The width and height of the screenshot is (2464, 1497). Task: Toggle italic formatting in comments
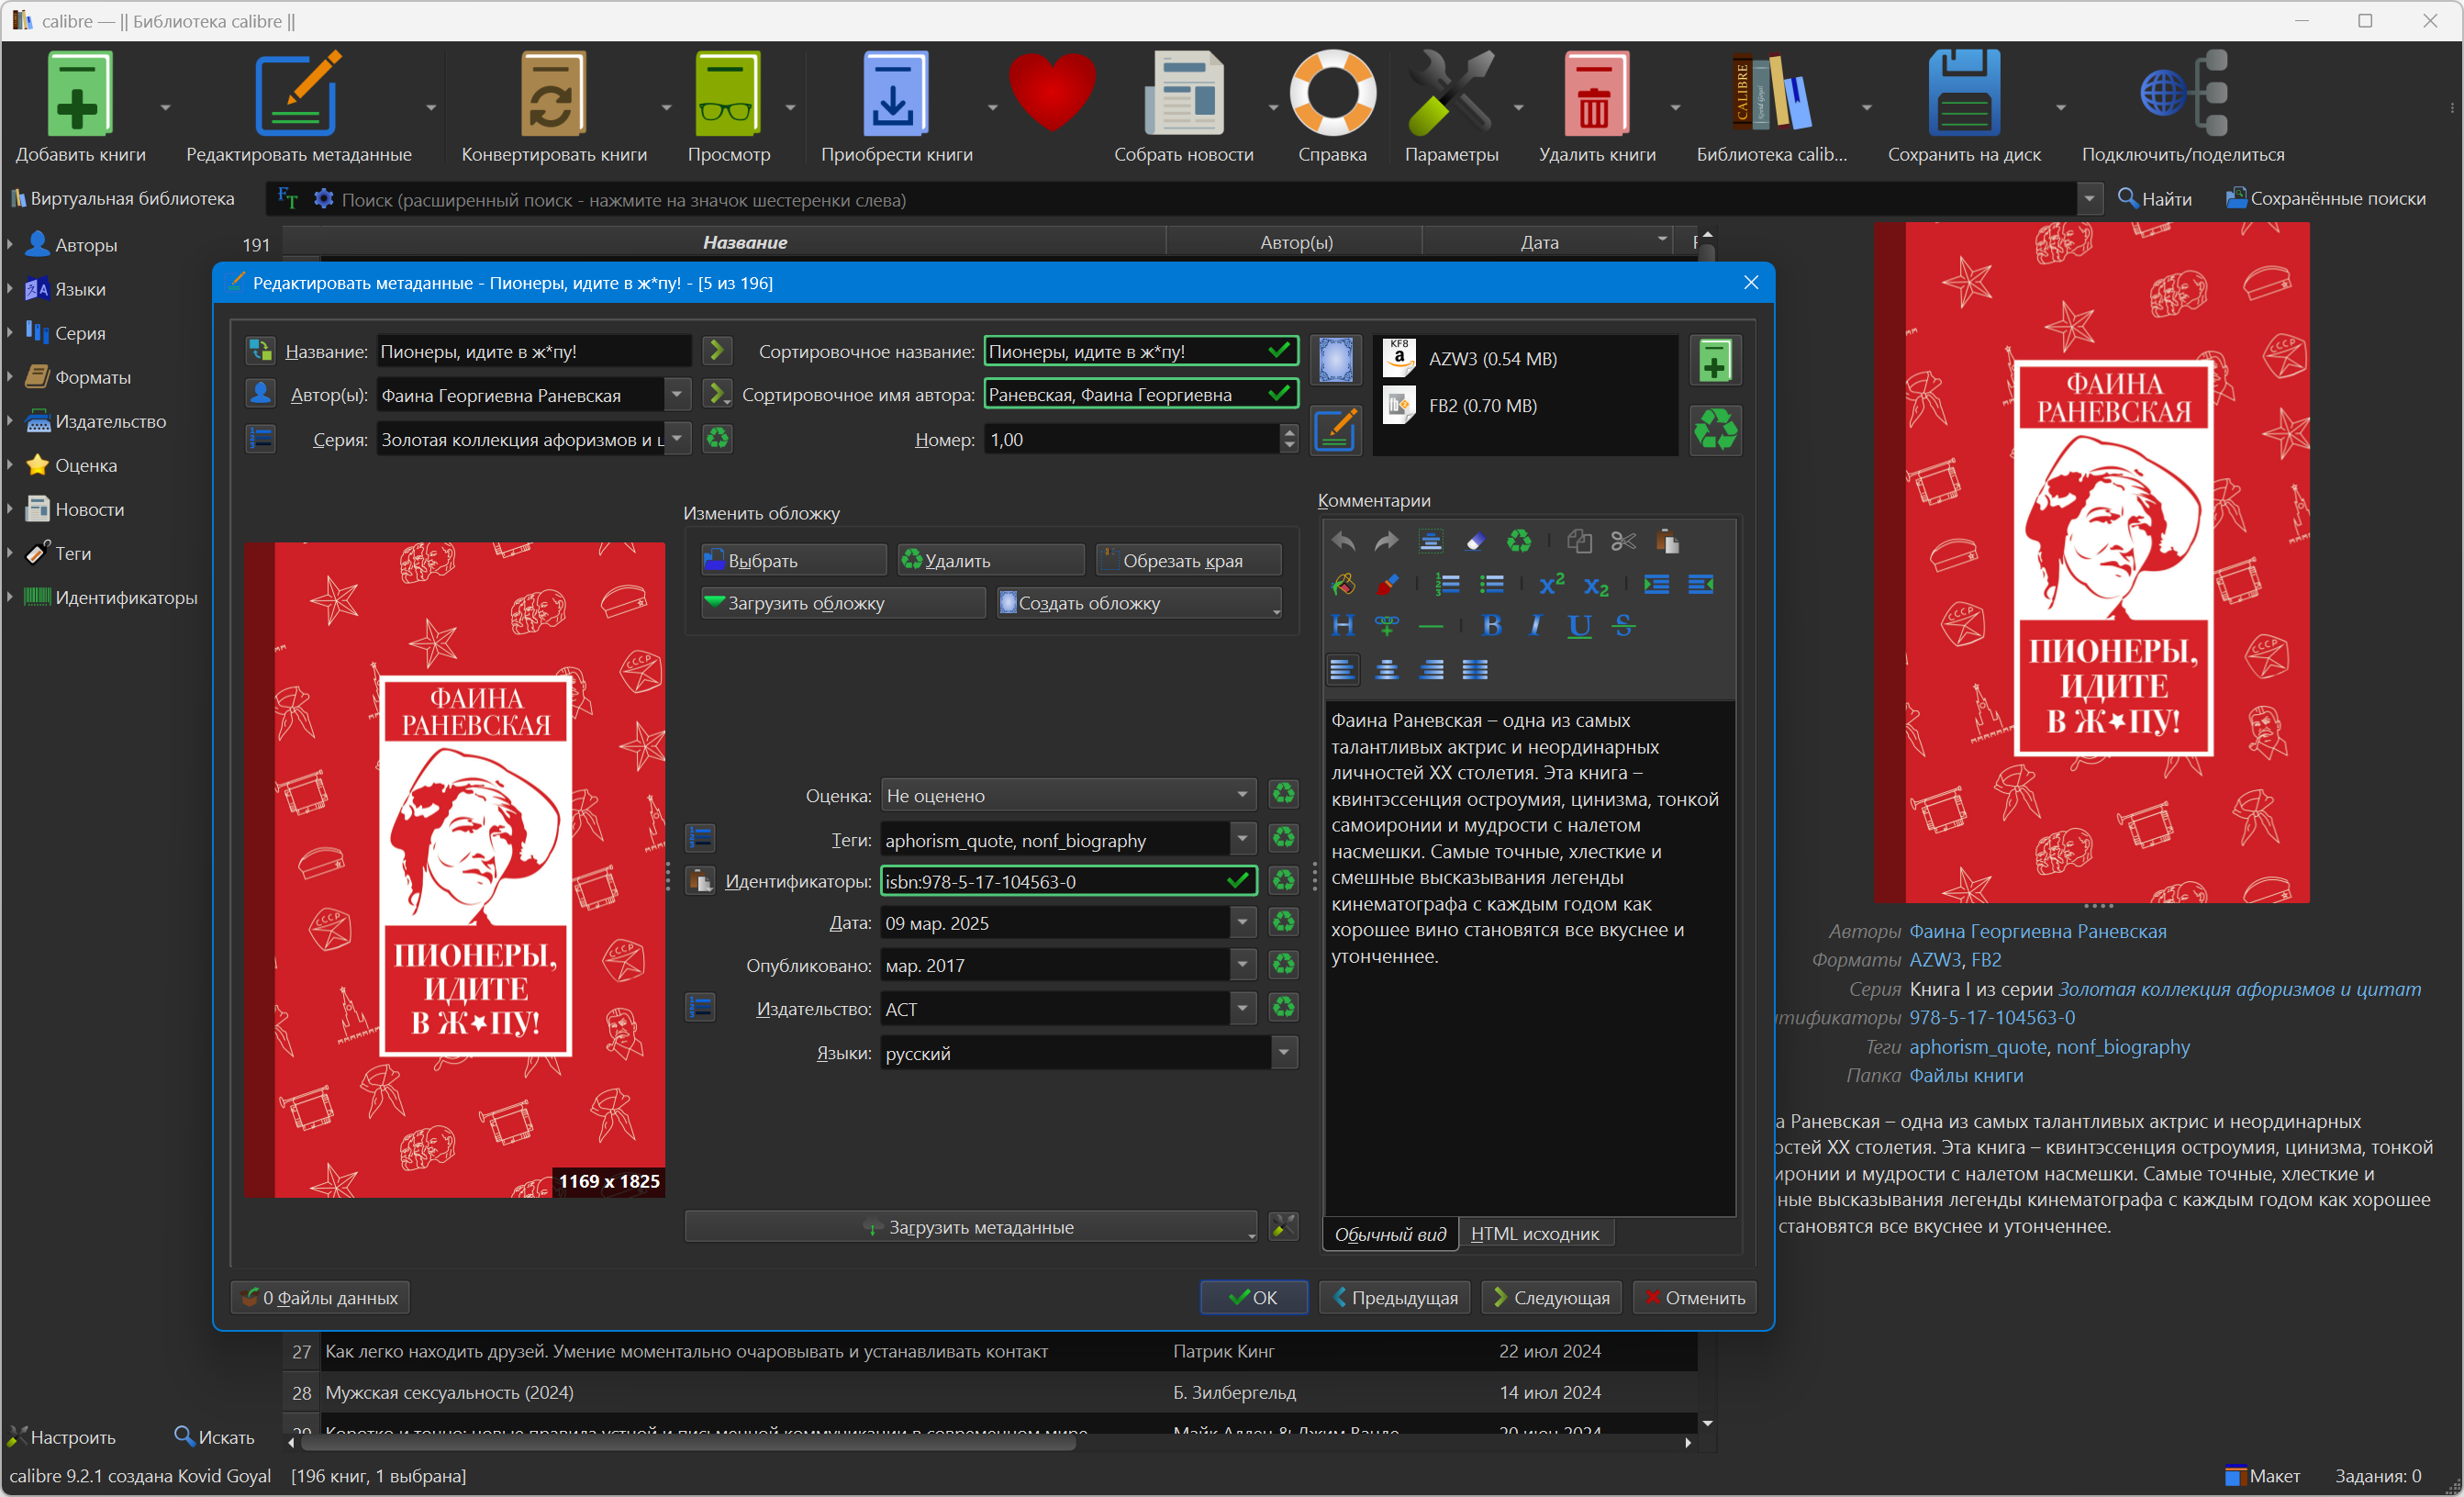tap(1535, 626)
